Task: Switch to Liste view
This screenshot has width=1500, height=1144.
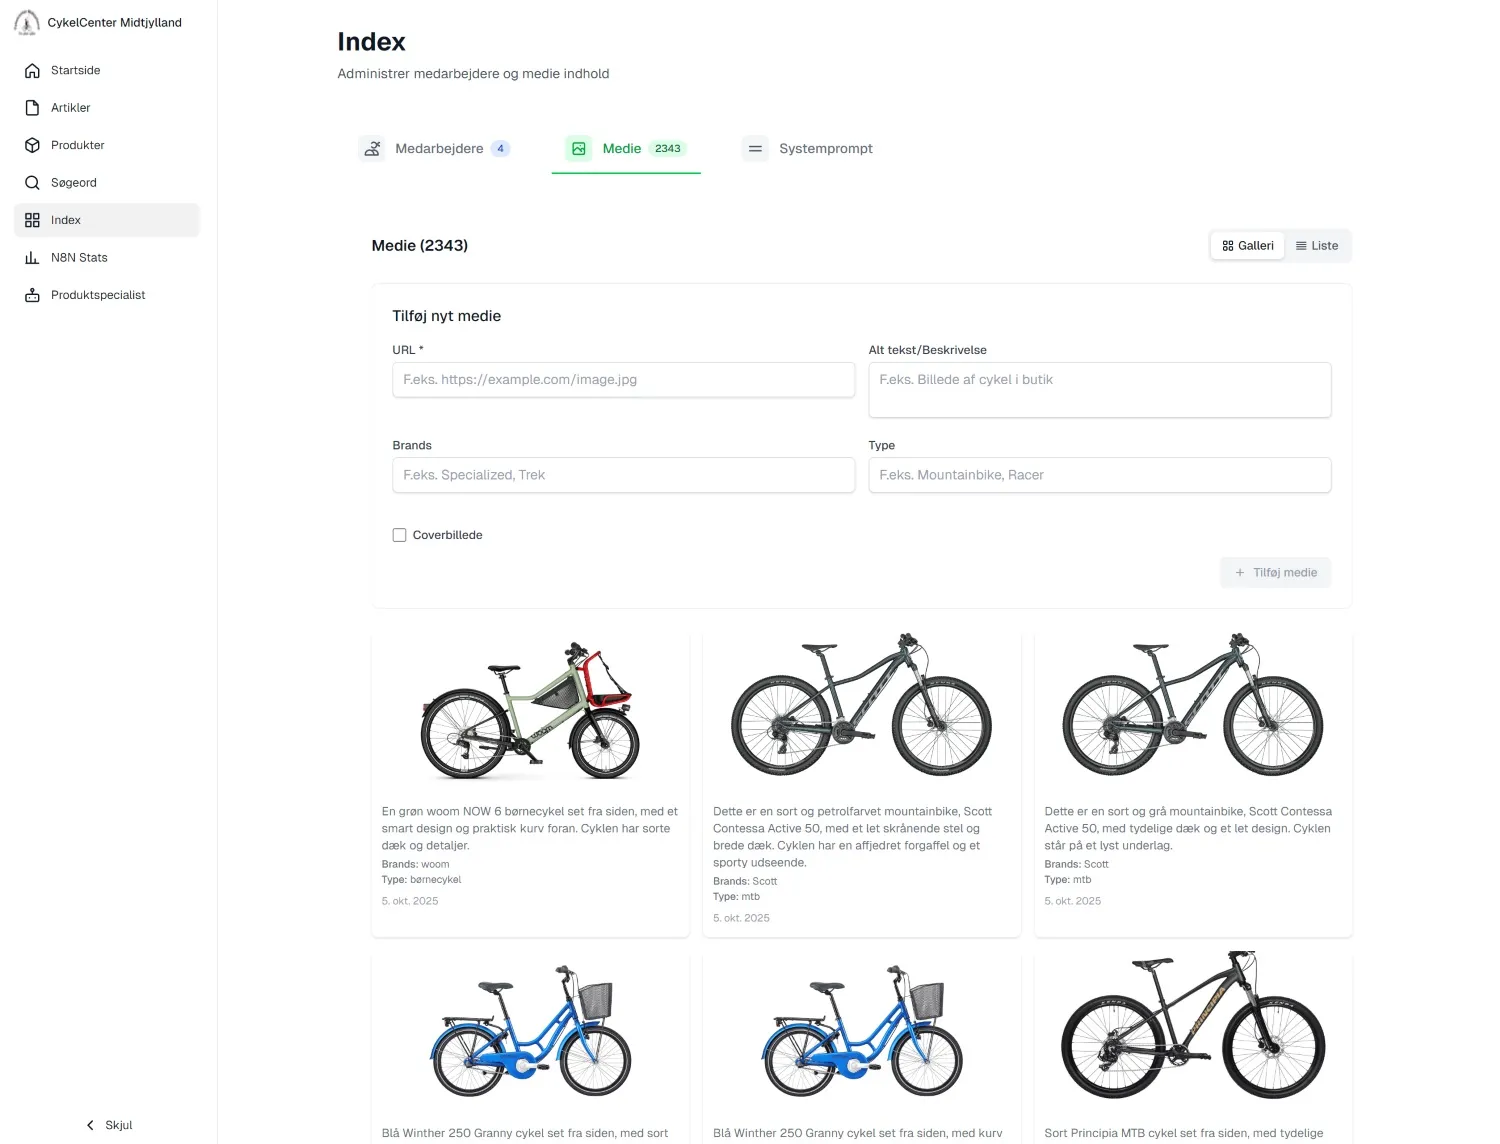Action: (1316, 246)
